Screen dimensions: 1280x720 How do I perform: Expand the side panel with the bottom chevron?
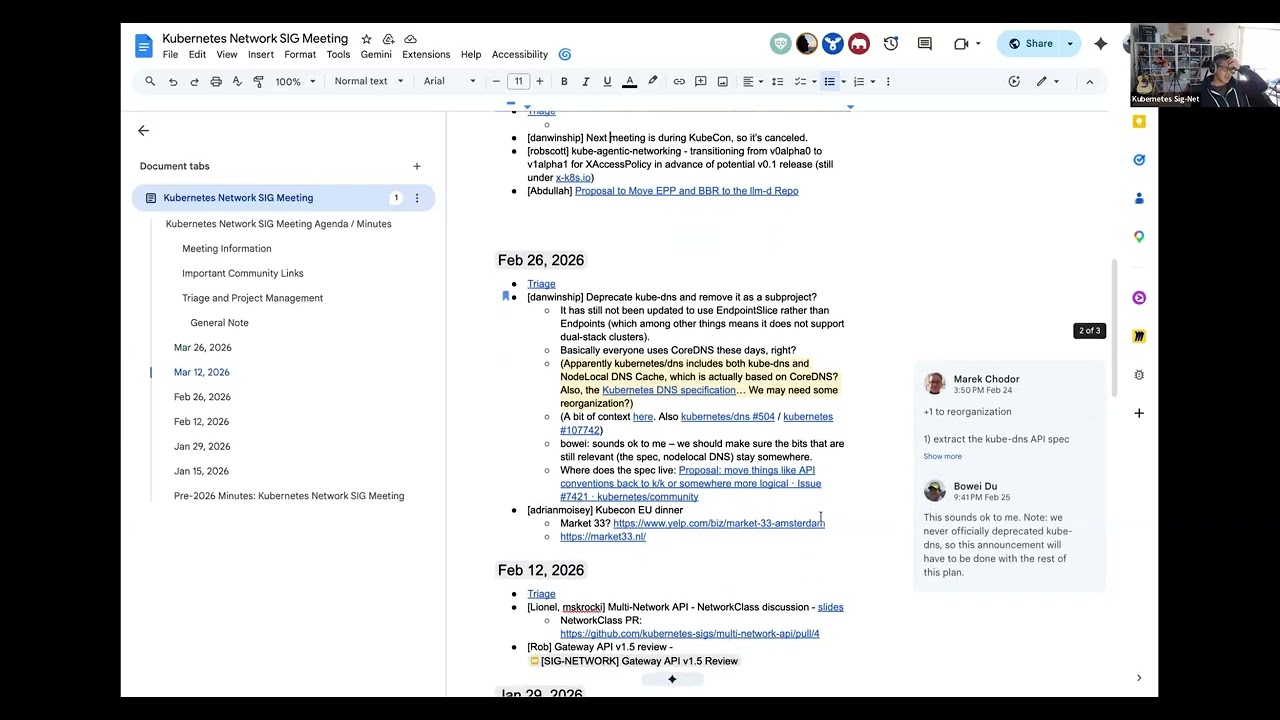pos(1138,678)
